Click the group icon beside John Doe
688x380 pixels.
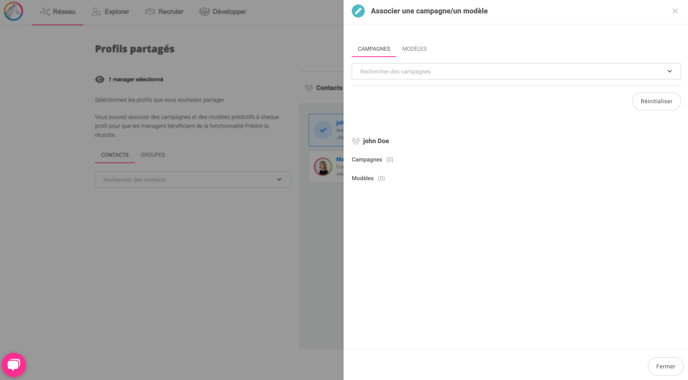[356, 141]
